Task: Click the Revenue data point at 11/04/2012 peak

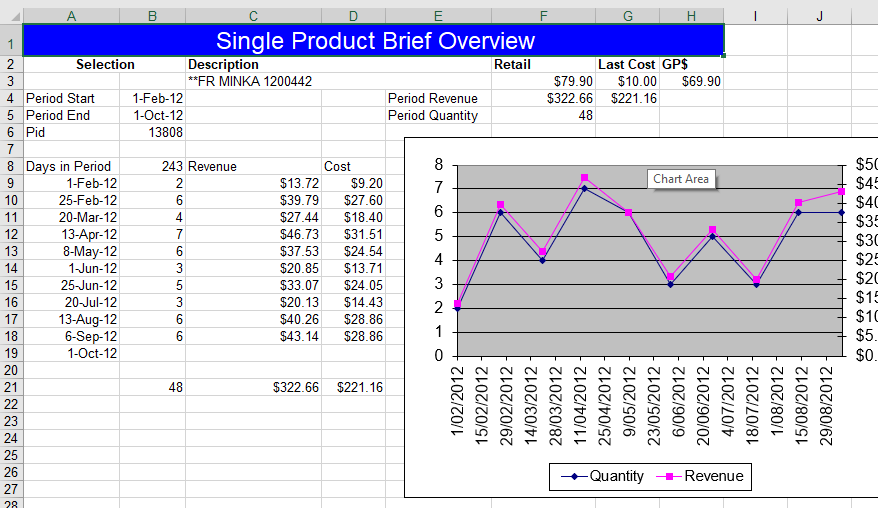Action: coord(585,178)
